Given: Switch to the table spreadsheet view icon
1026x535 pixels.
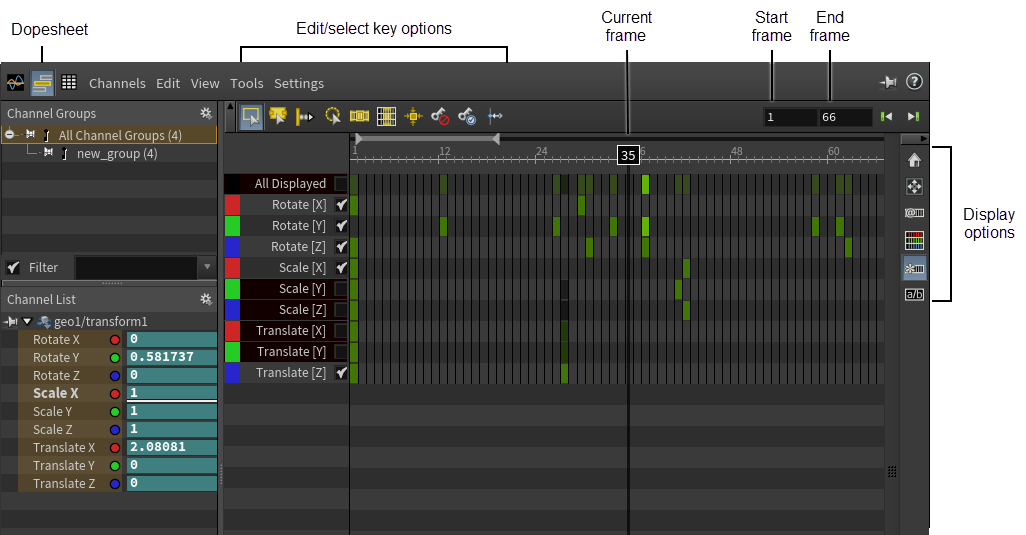Looking at the screenshot, I should tap(69, 82).
